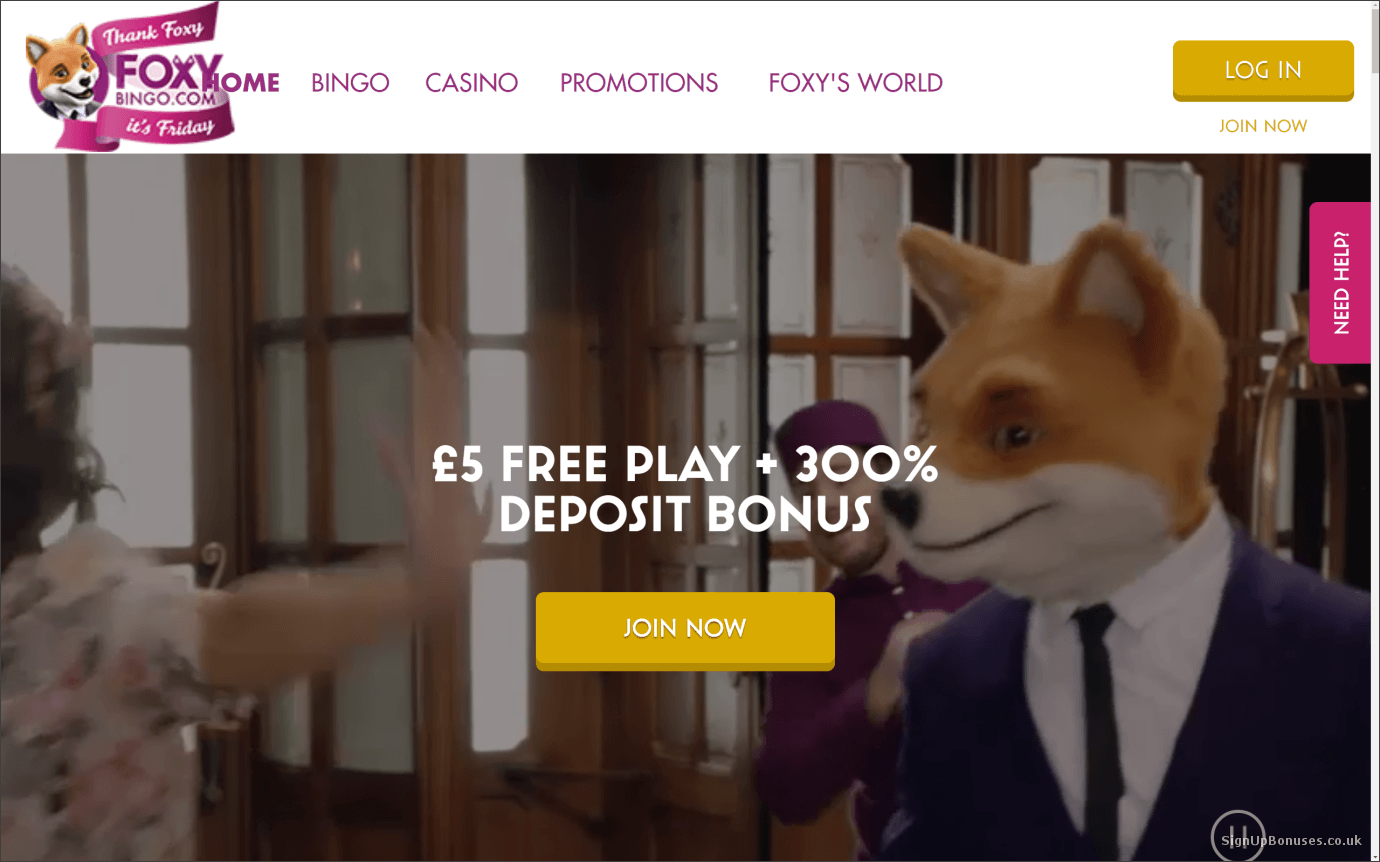Open the pink NEED HELP? side tab
Screen dimensions: 1380x862
(1340, 283)
